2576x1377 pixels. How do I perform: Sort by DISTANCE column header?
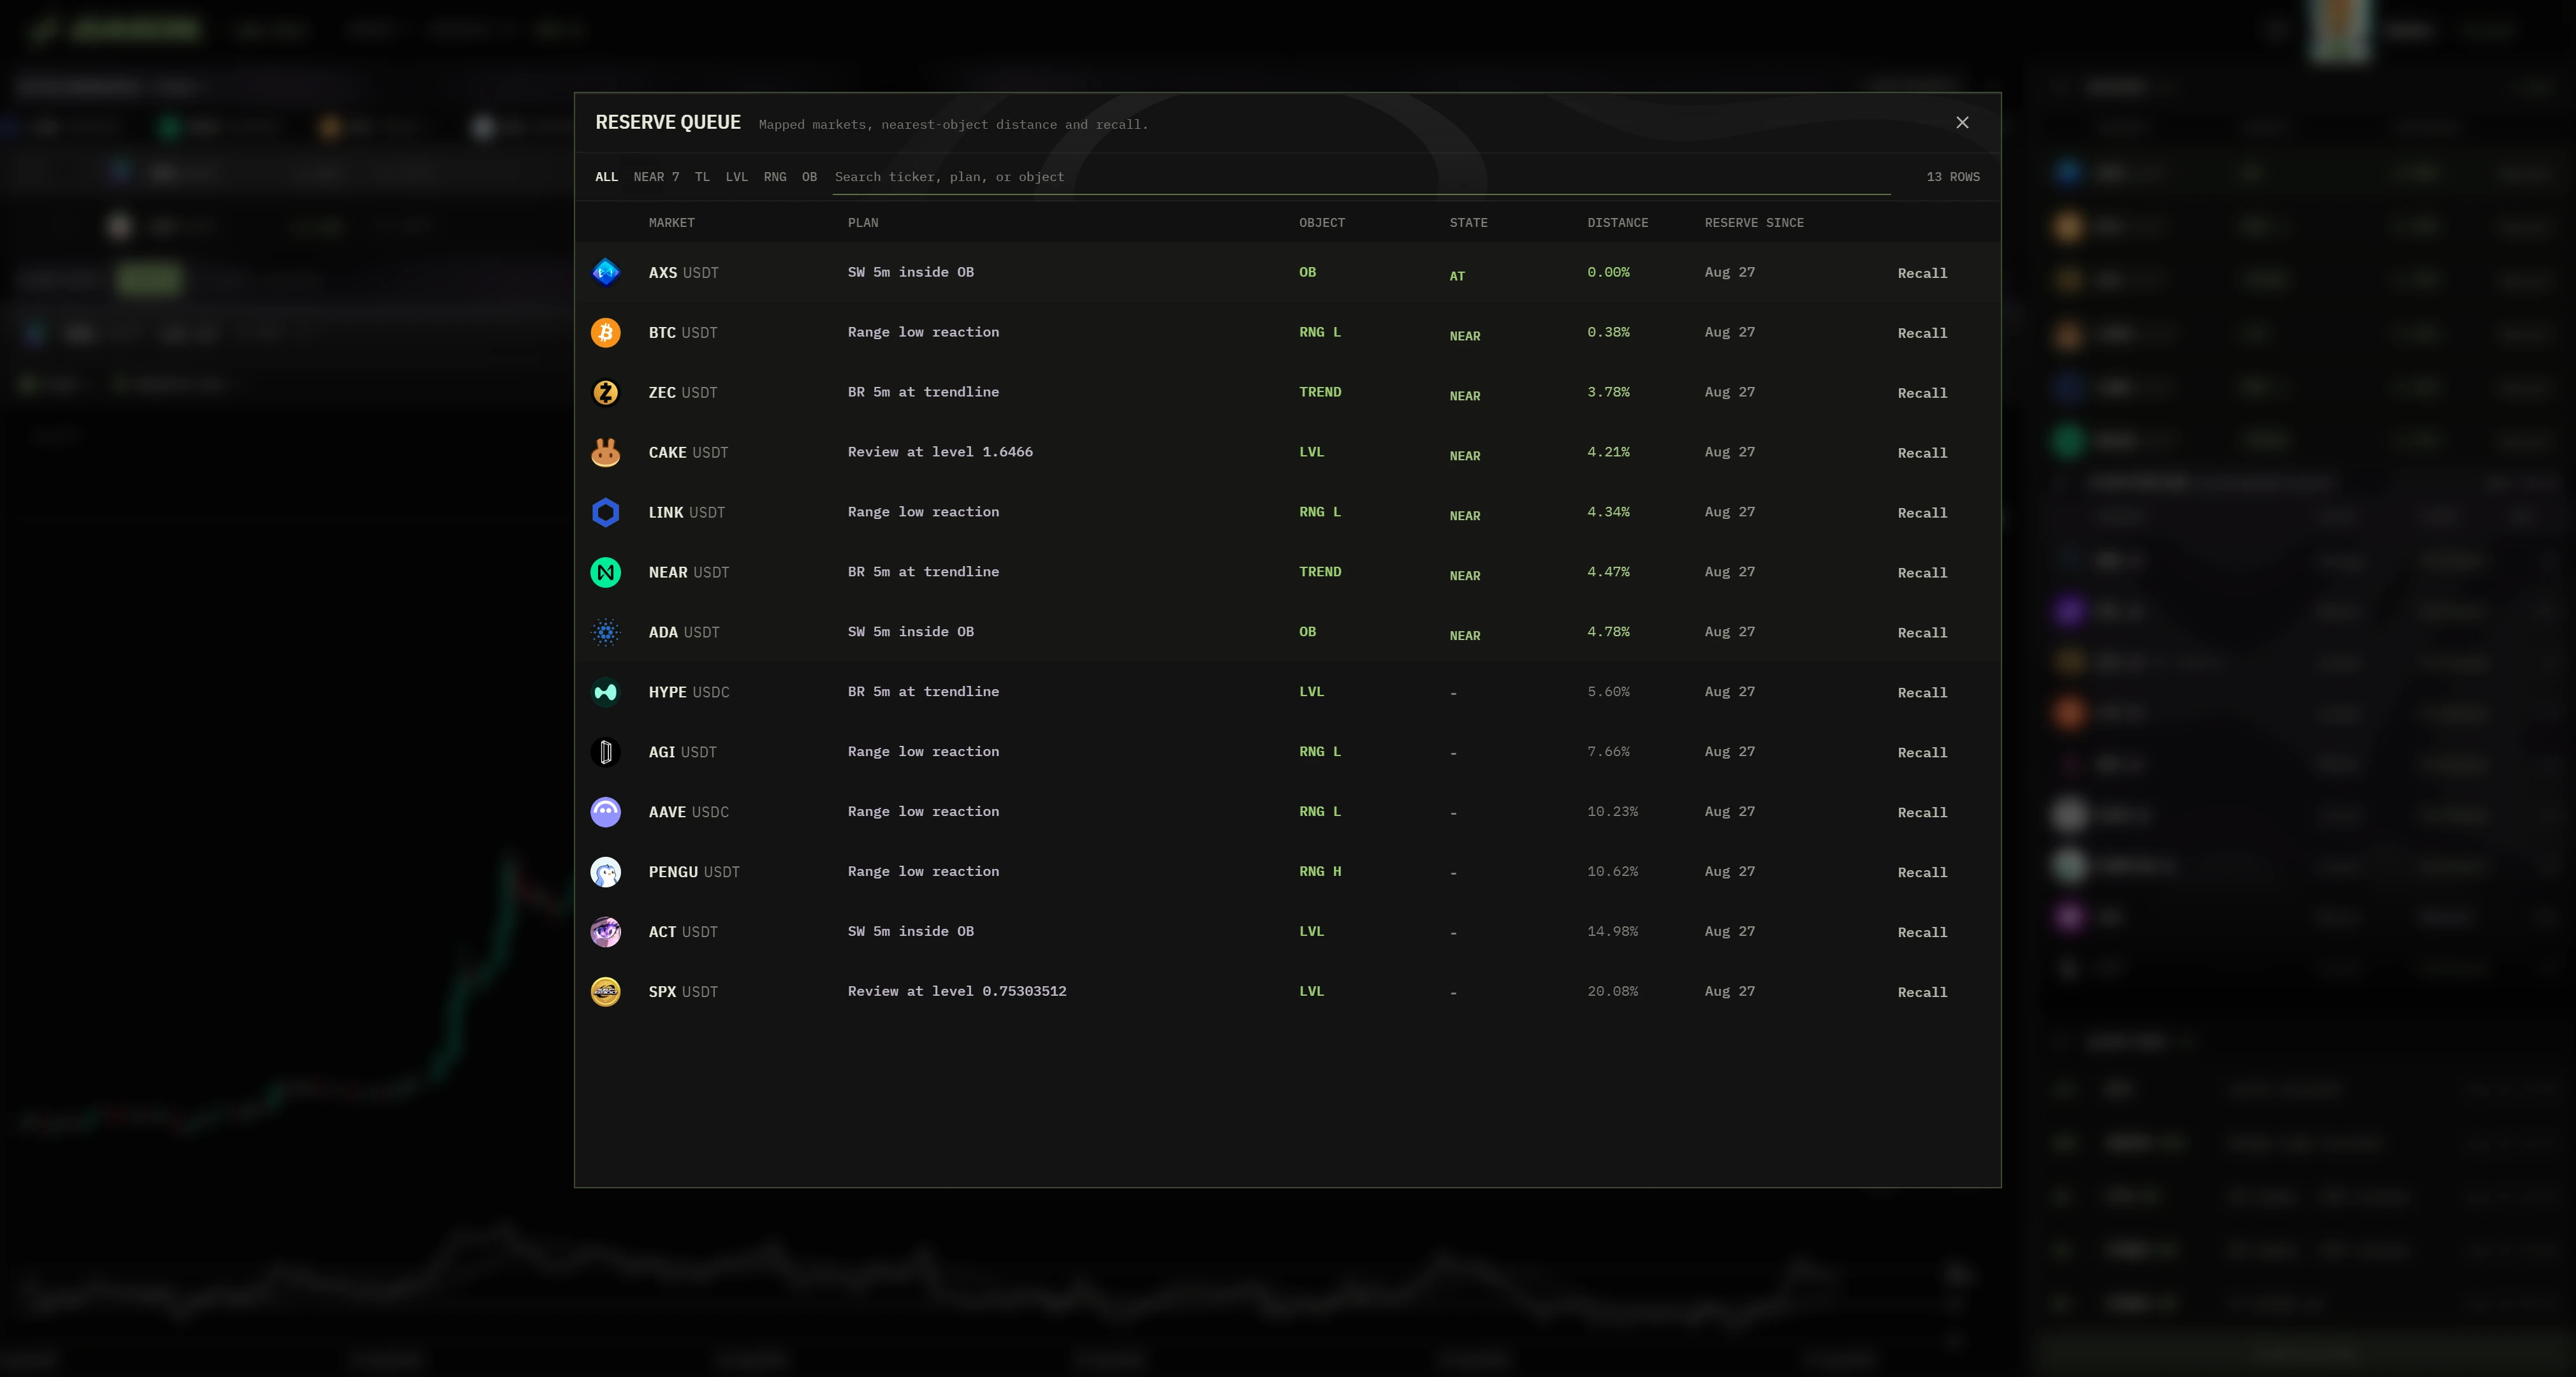(x=1617, y=223)
